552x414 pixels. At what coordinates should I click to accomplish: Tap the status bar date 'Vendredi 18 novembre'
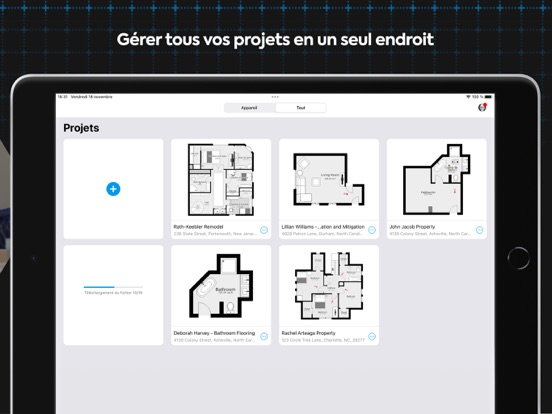click(x=92, y=97)
